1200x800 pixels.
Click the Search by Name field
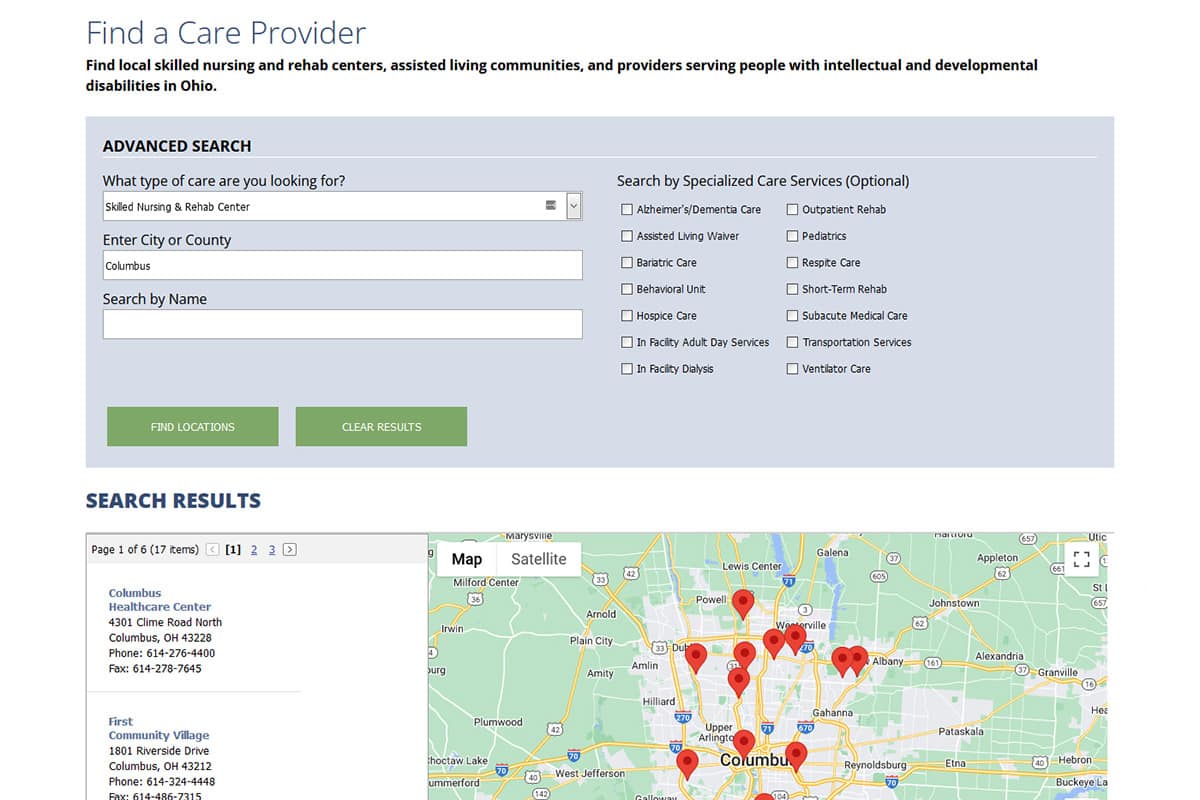(x=342, y=324)
